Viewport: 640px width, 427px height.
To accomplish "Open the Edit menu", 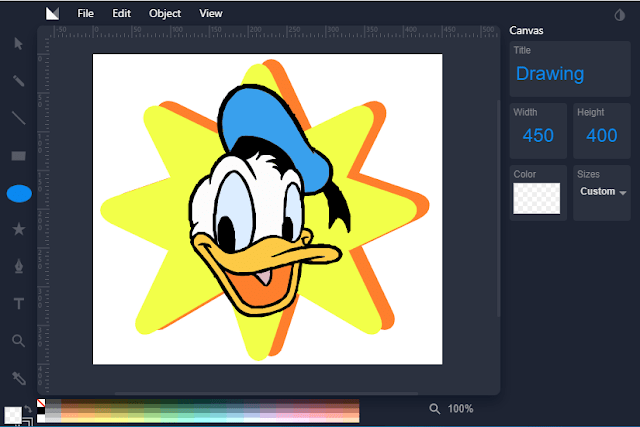I will click(x=121, y=13).
